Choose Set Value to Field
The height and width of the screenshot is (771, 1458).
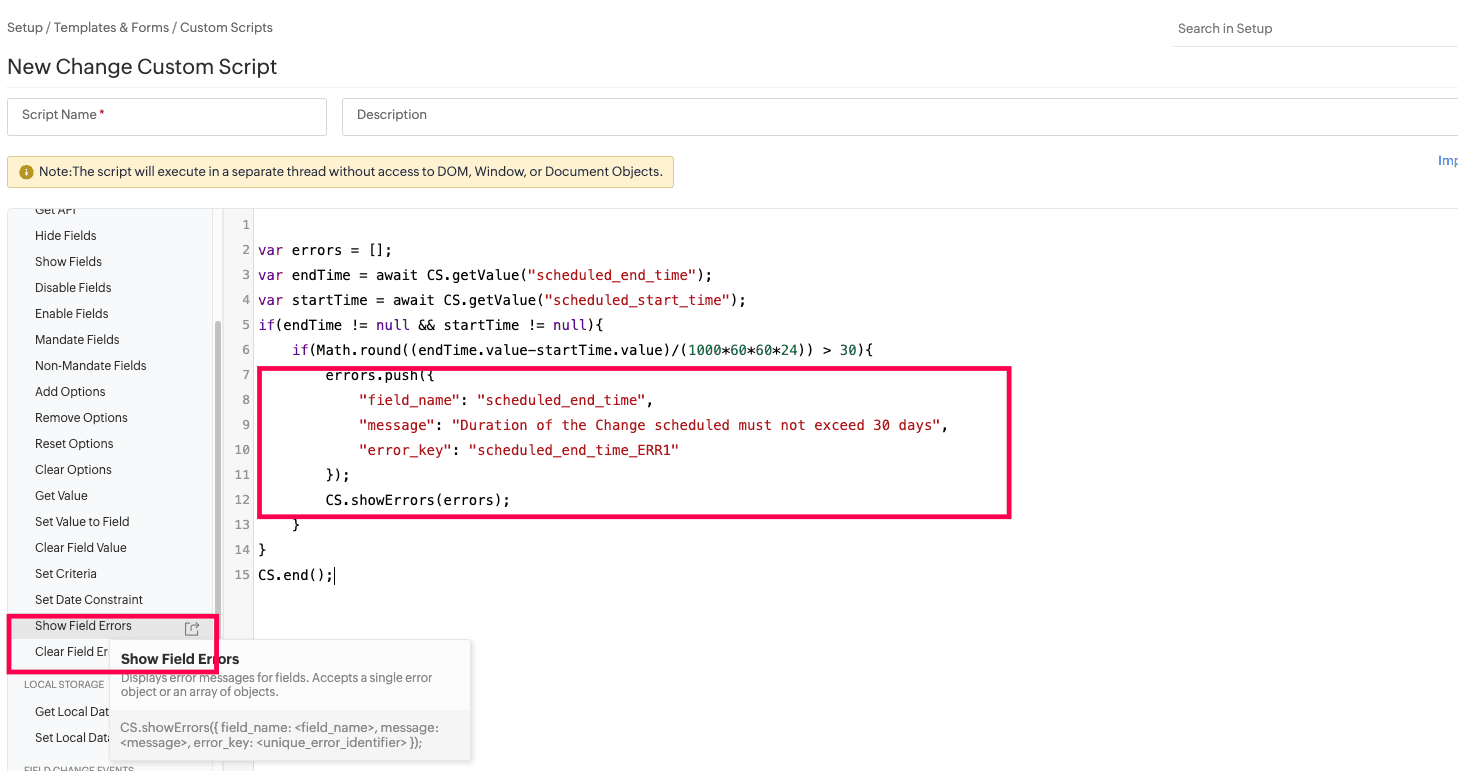pyautogui.click(x=82, y=522)
